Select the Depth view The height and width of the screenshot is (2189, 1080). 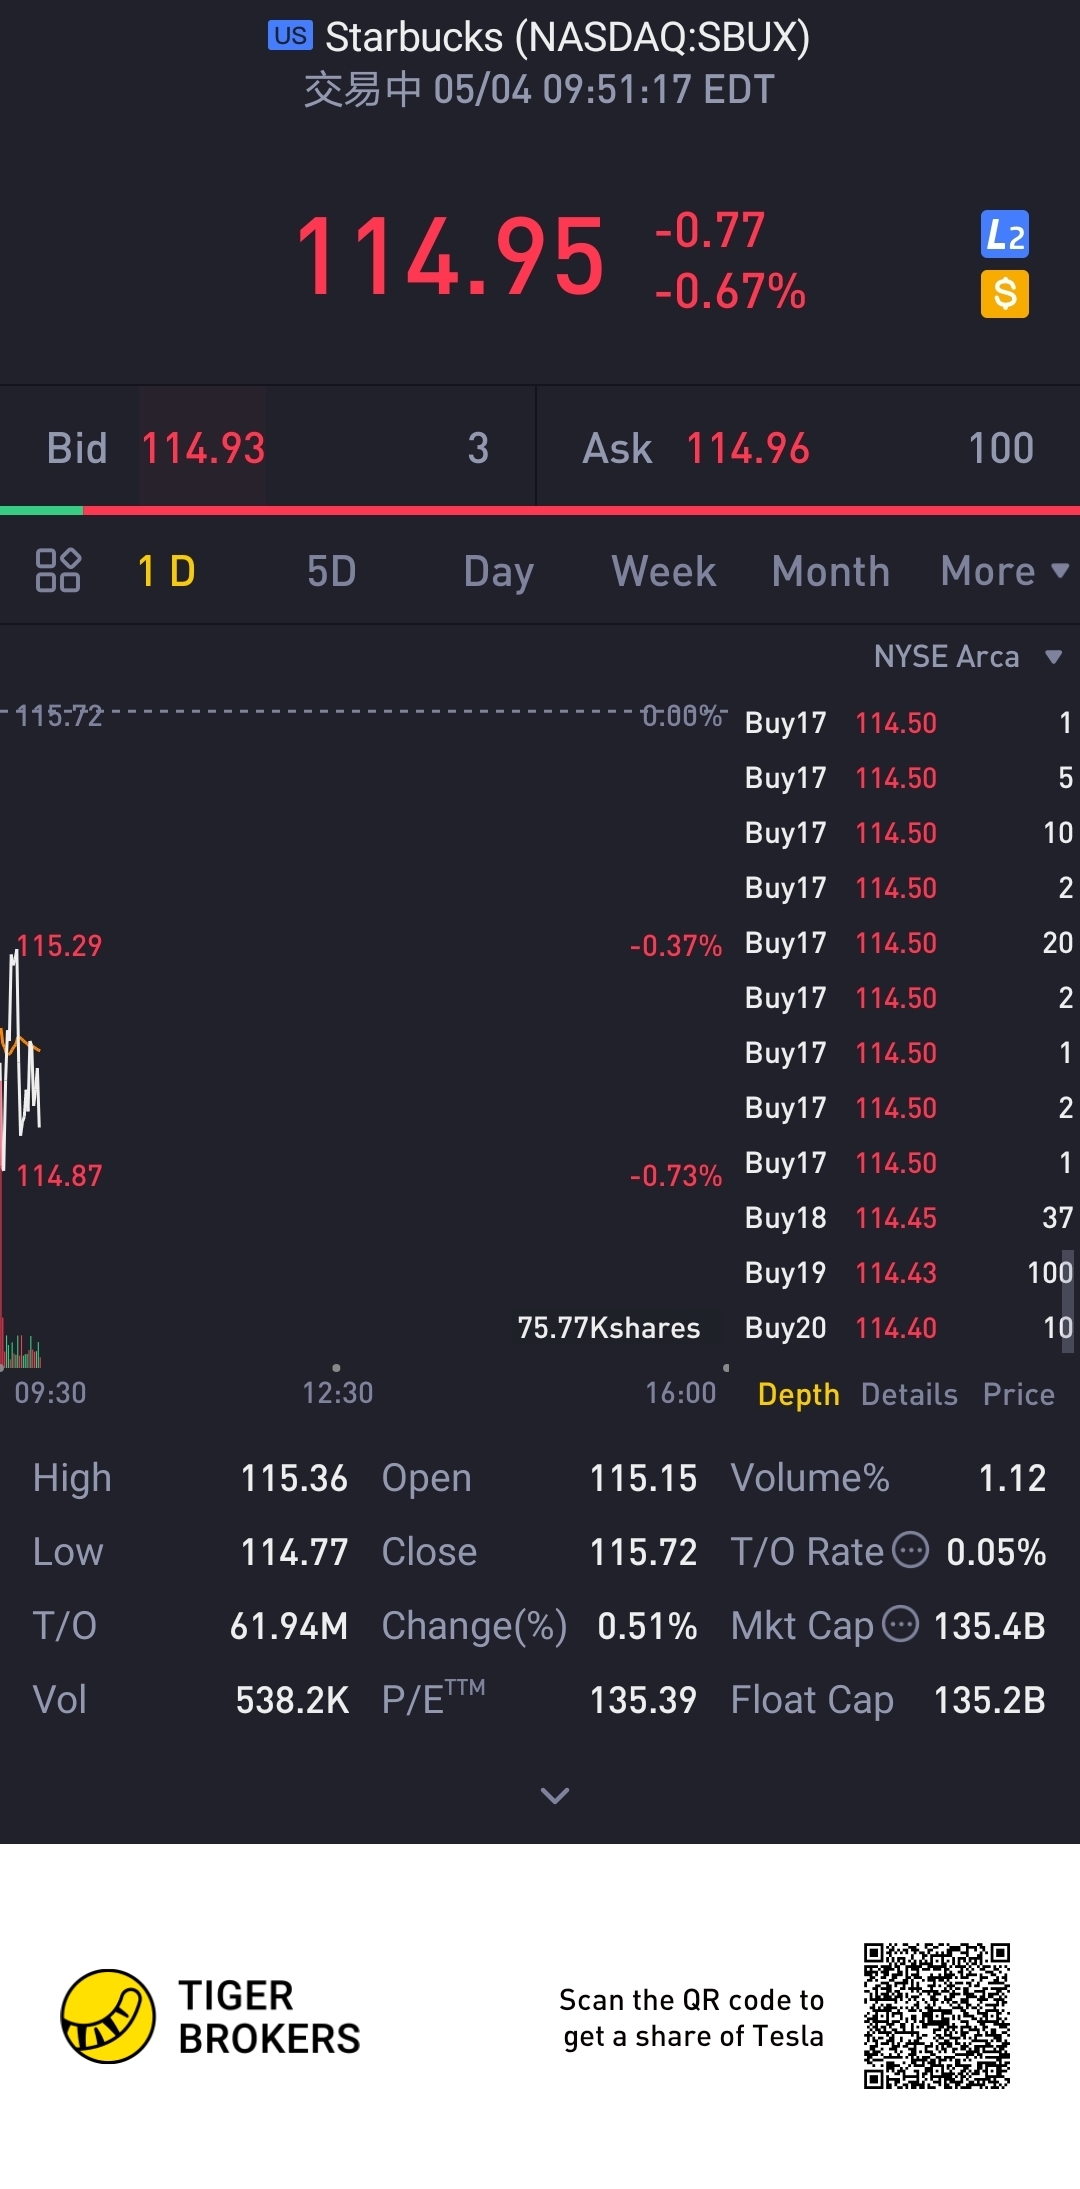[x=798, y=1394]
